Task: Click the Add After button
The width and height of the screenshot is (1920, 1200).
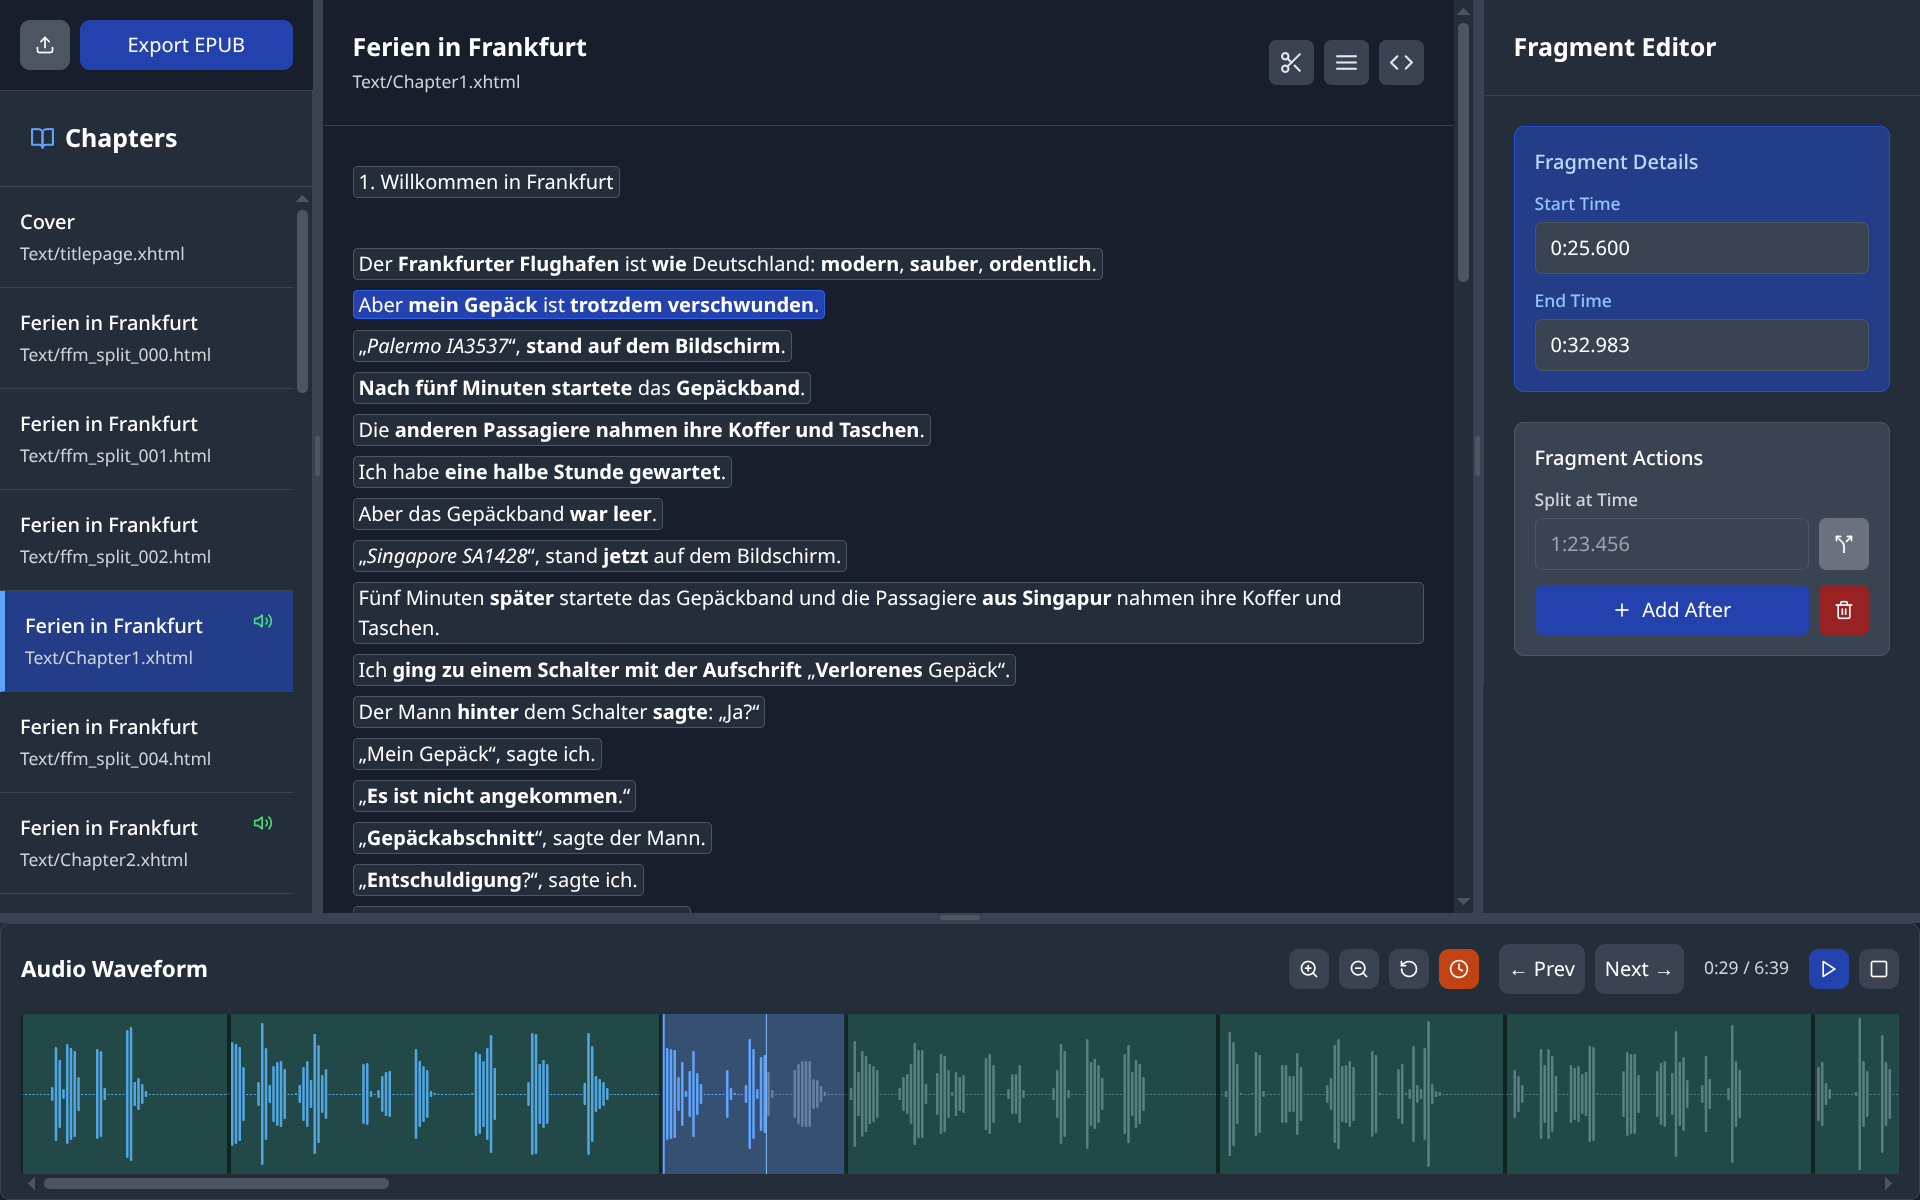Action: pyautogui.click(x=1671, y=610)
